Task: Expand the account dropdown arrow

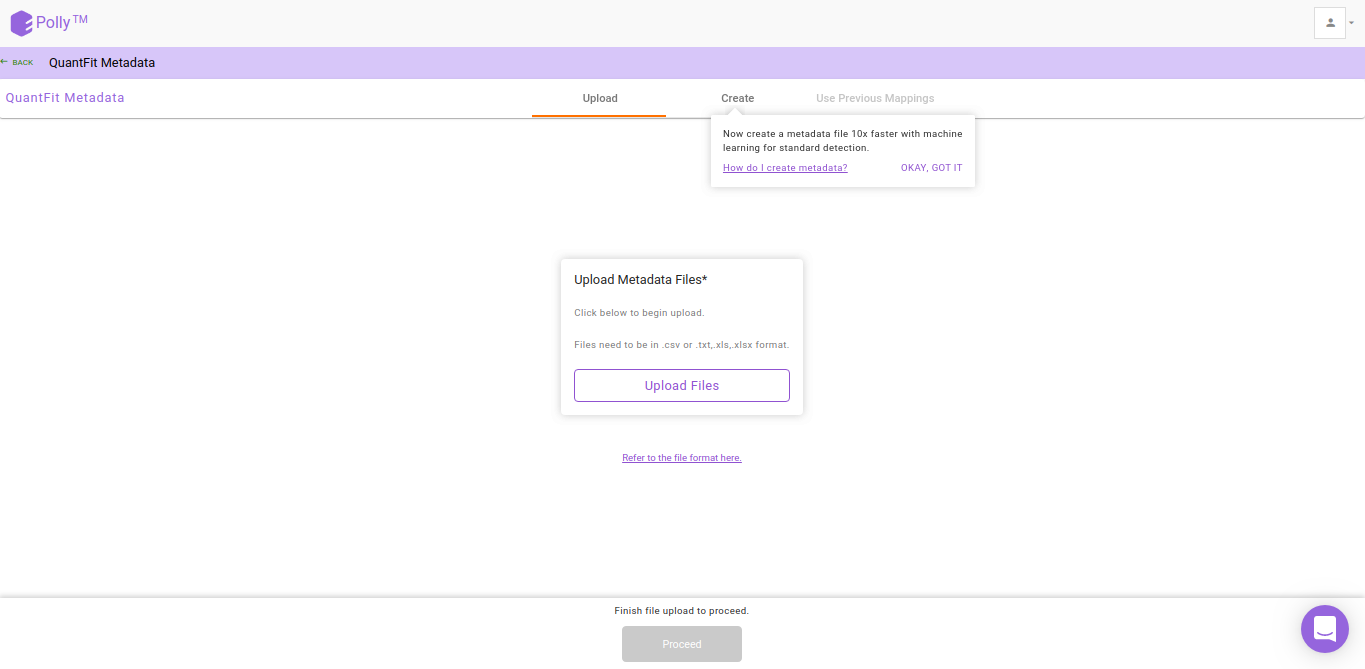Action: (1351, 22)
